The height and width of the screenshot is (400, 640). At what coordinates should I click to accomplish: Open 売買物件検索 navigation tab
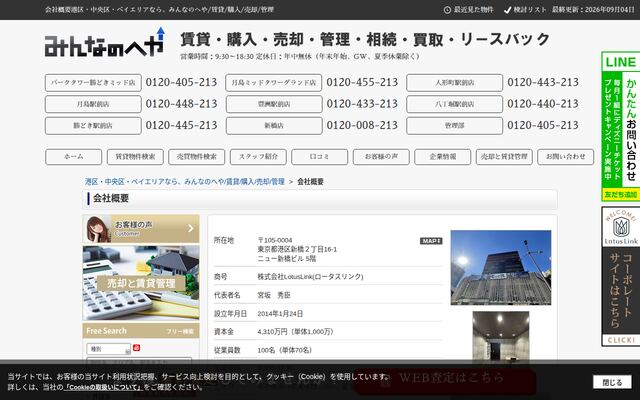coord(196,157)
